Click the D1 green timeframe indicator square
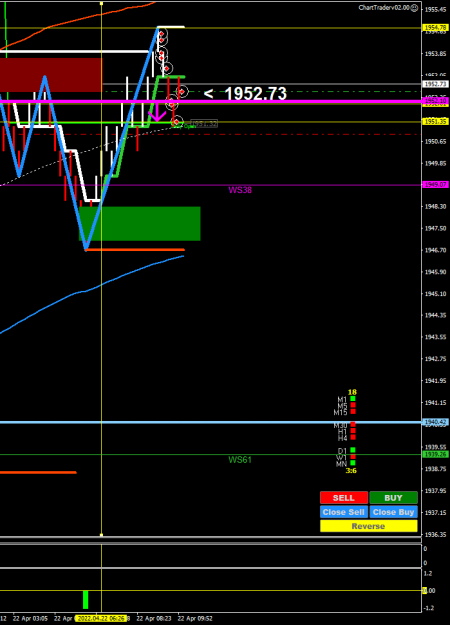Screen dimensions: 450x625 pyautogui.click(x=353, y=450)
